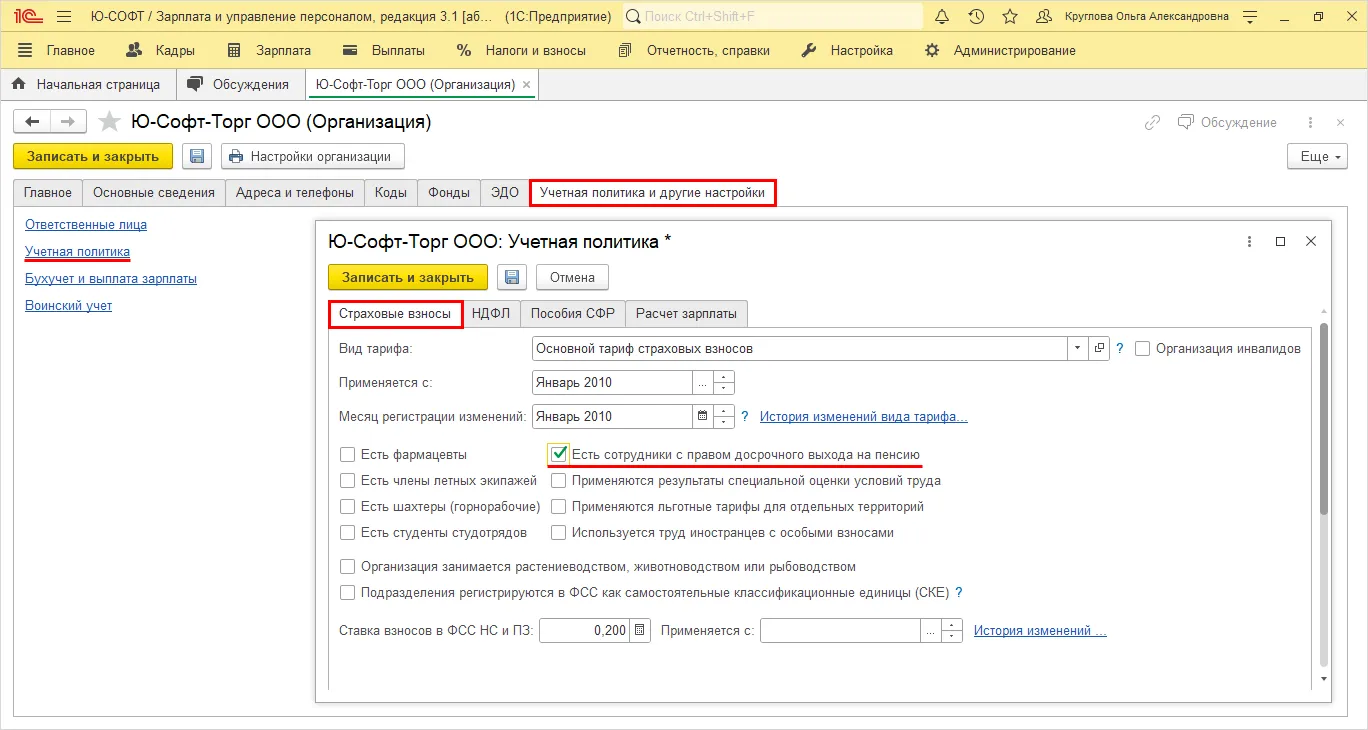Open Бухучет и выплата зарплаты link

pyautogui.click(x=111, y=279)
